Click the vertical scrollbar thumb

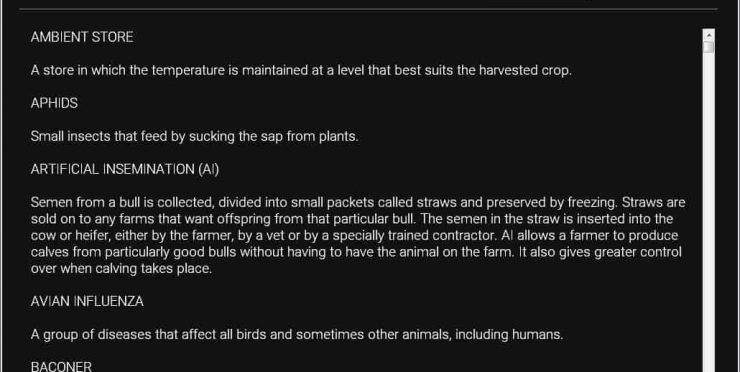pos(708,47)
